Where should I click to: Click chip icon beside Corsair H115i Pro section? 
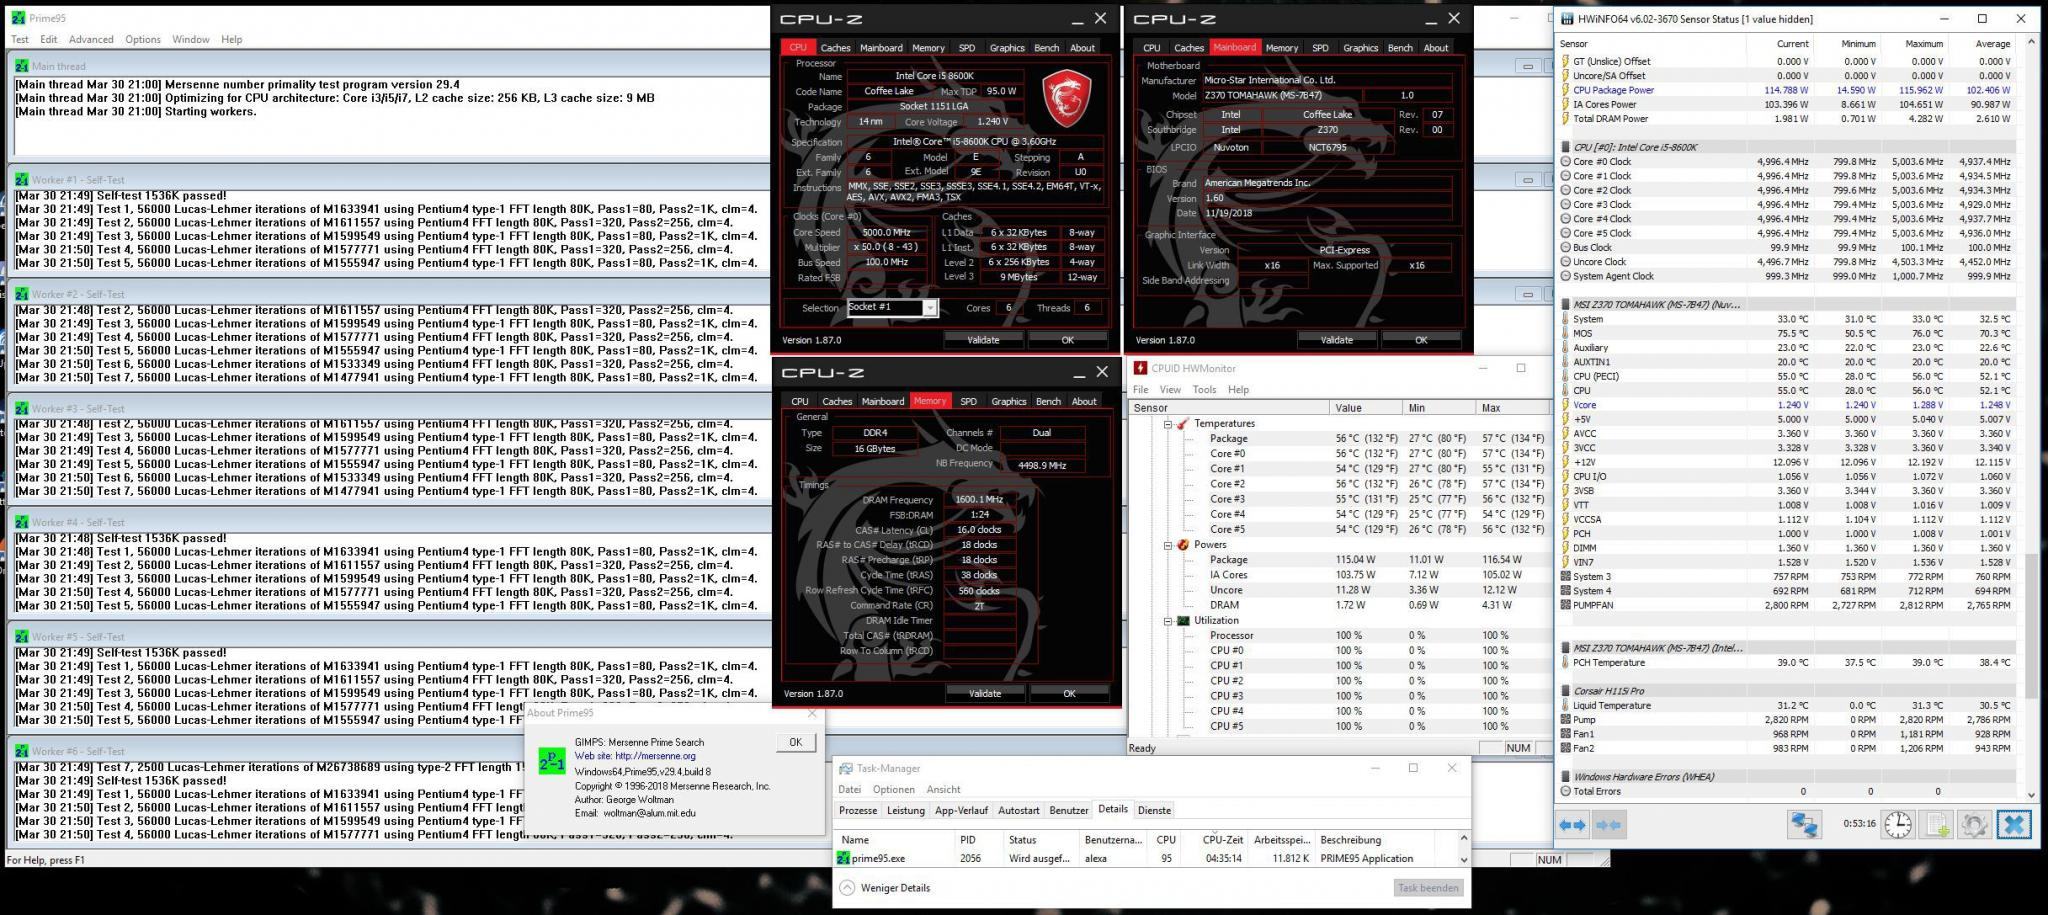pos(1565,691)
